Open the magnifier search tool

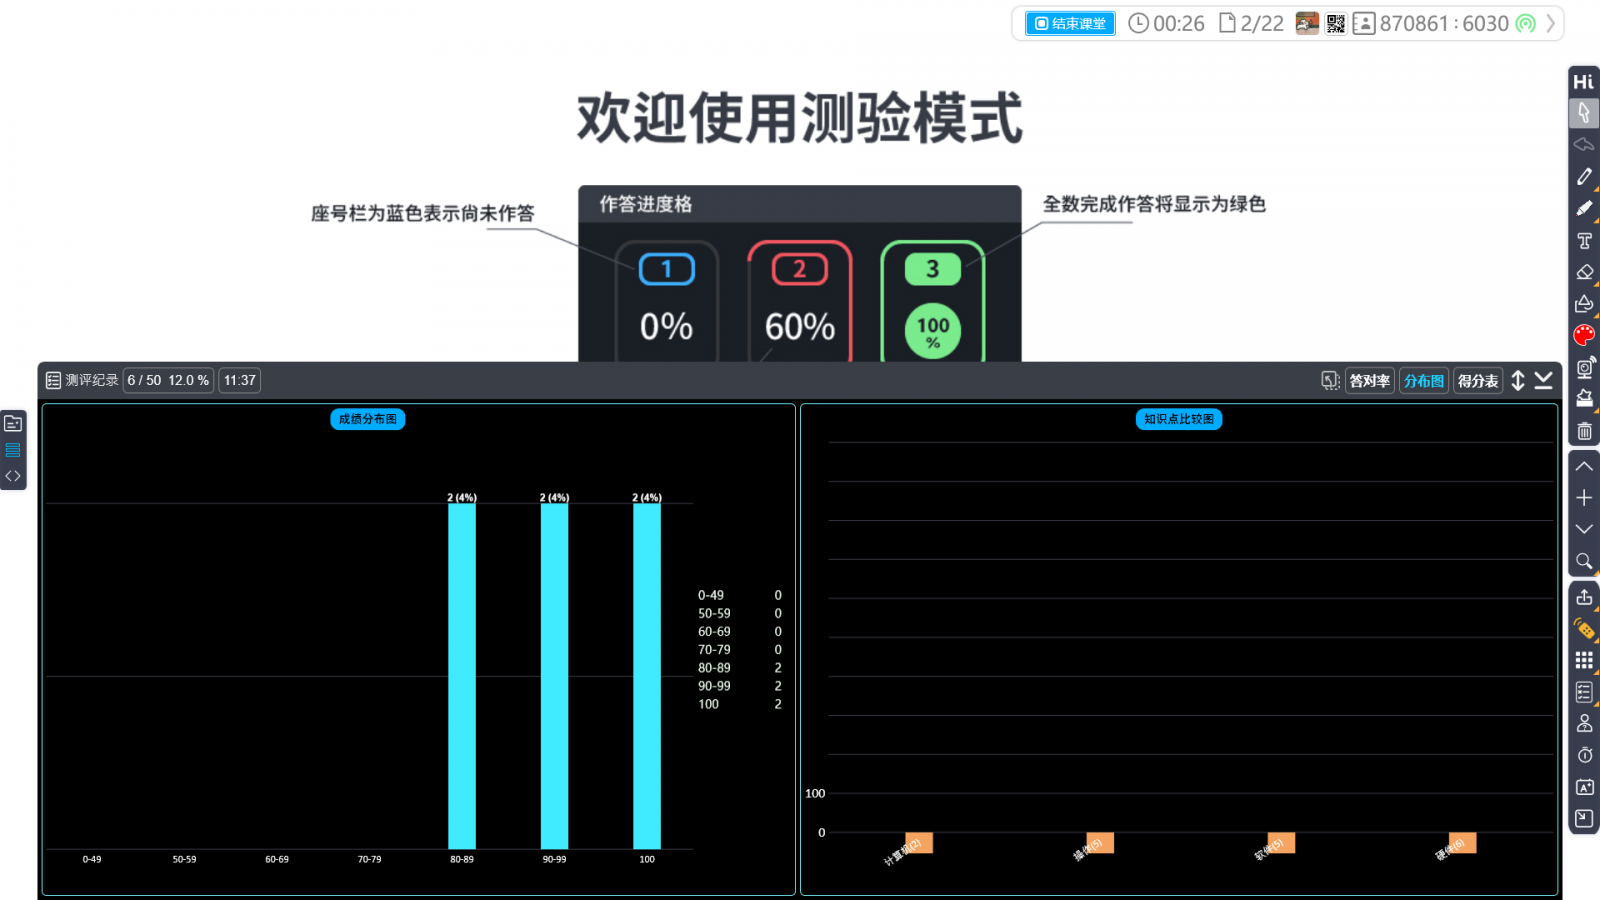point(1584,561)
